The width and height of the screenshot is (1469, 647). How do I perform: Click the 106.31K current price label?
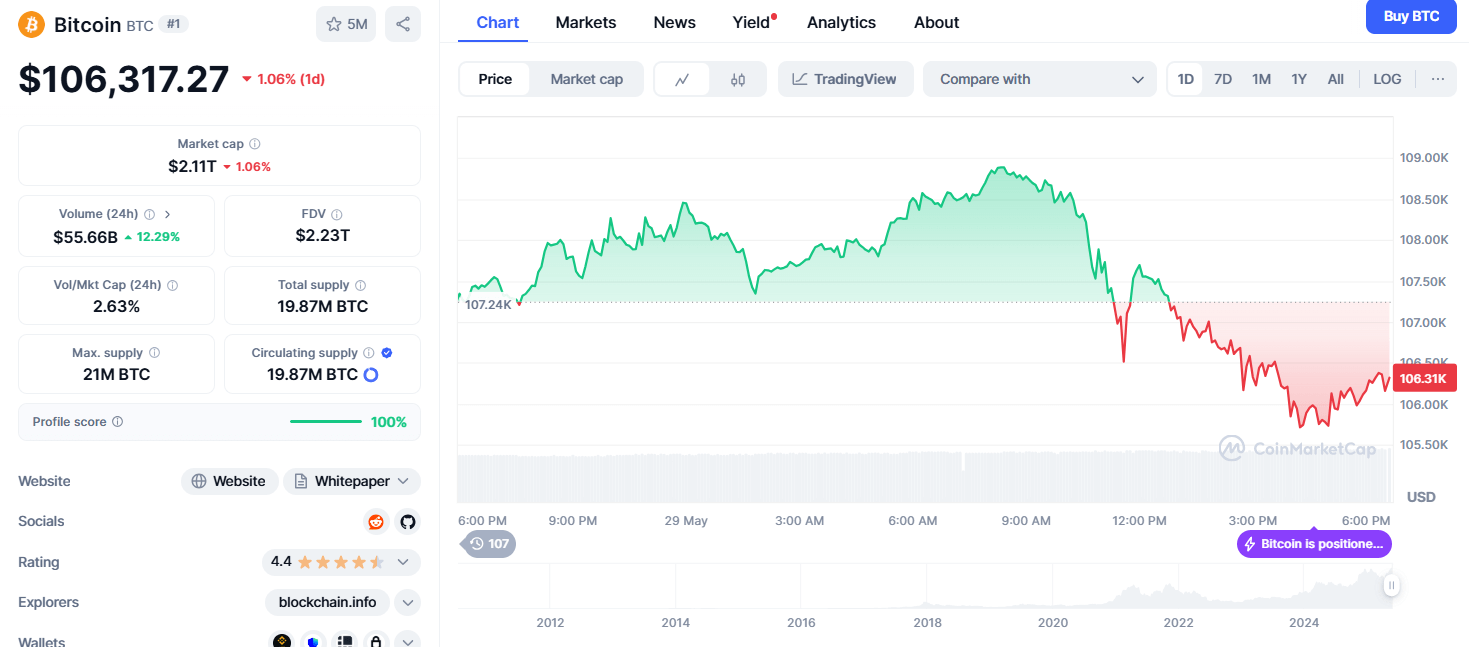pyautogui.click(x=1423, y=378)
